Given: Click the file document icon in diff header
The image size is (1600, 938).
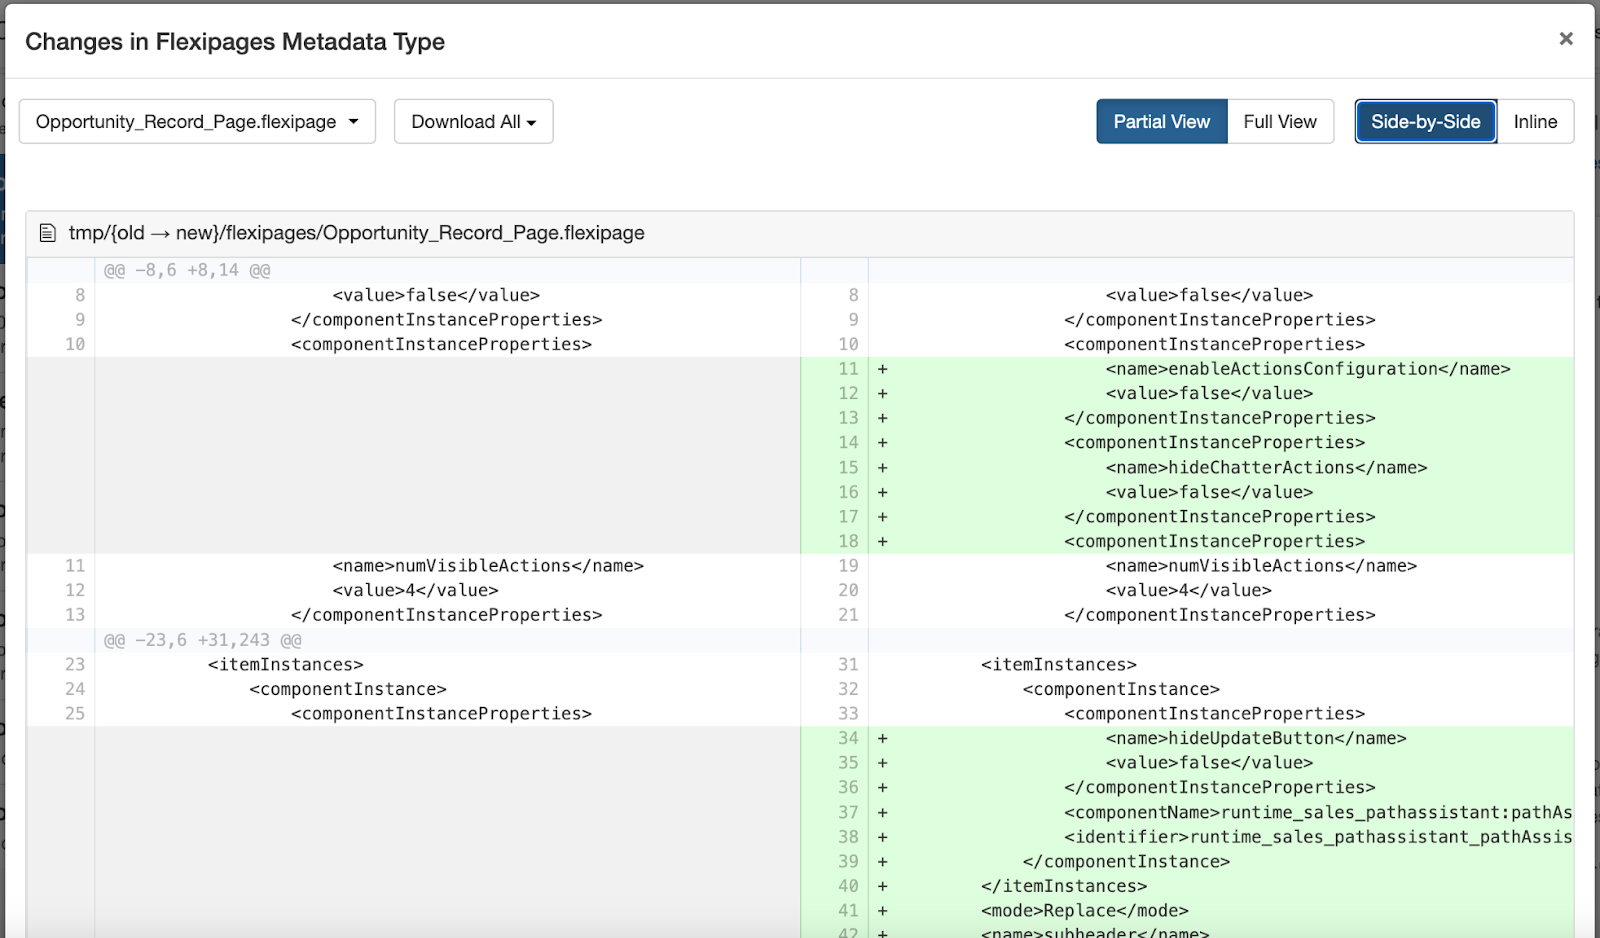Looking at the screenshot, I should [x=47, y=233].
